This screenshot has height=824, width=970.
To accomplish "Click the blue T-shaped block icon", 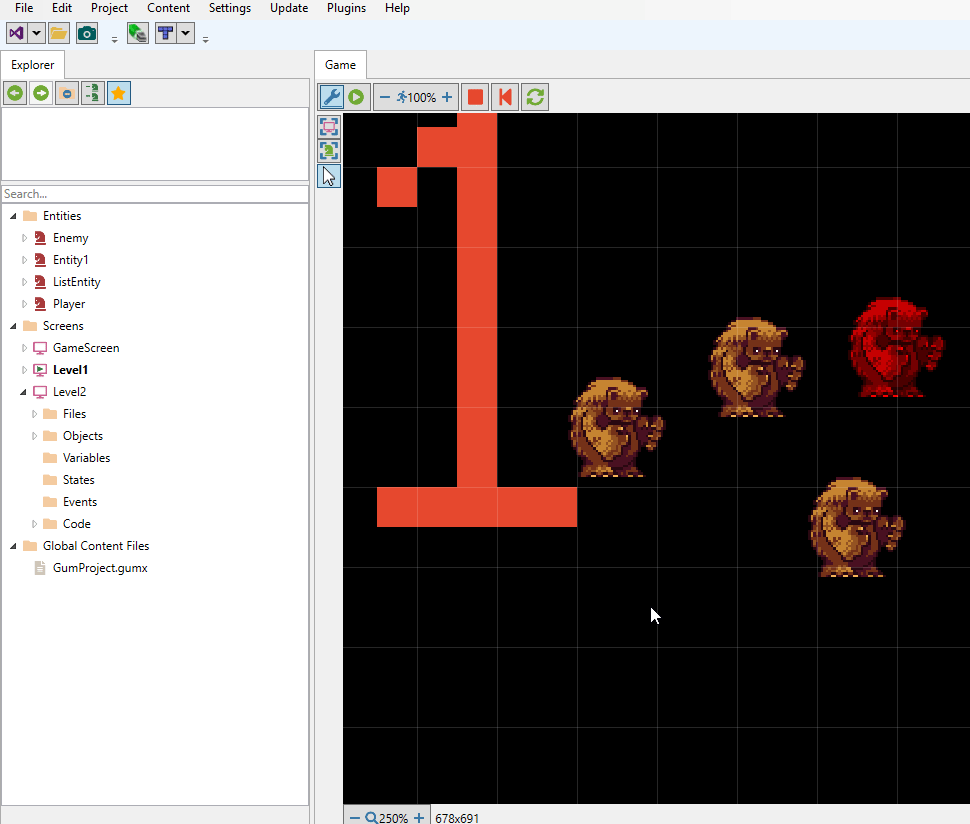I will pos(165,33).
